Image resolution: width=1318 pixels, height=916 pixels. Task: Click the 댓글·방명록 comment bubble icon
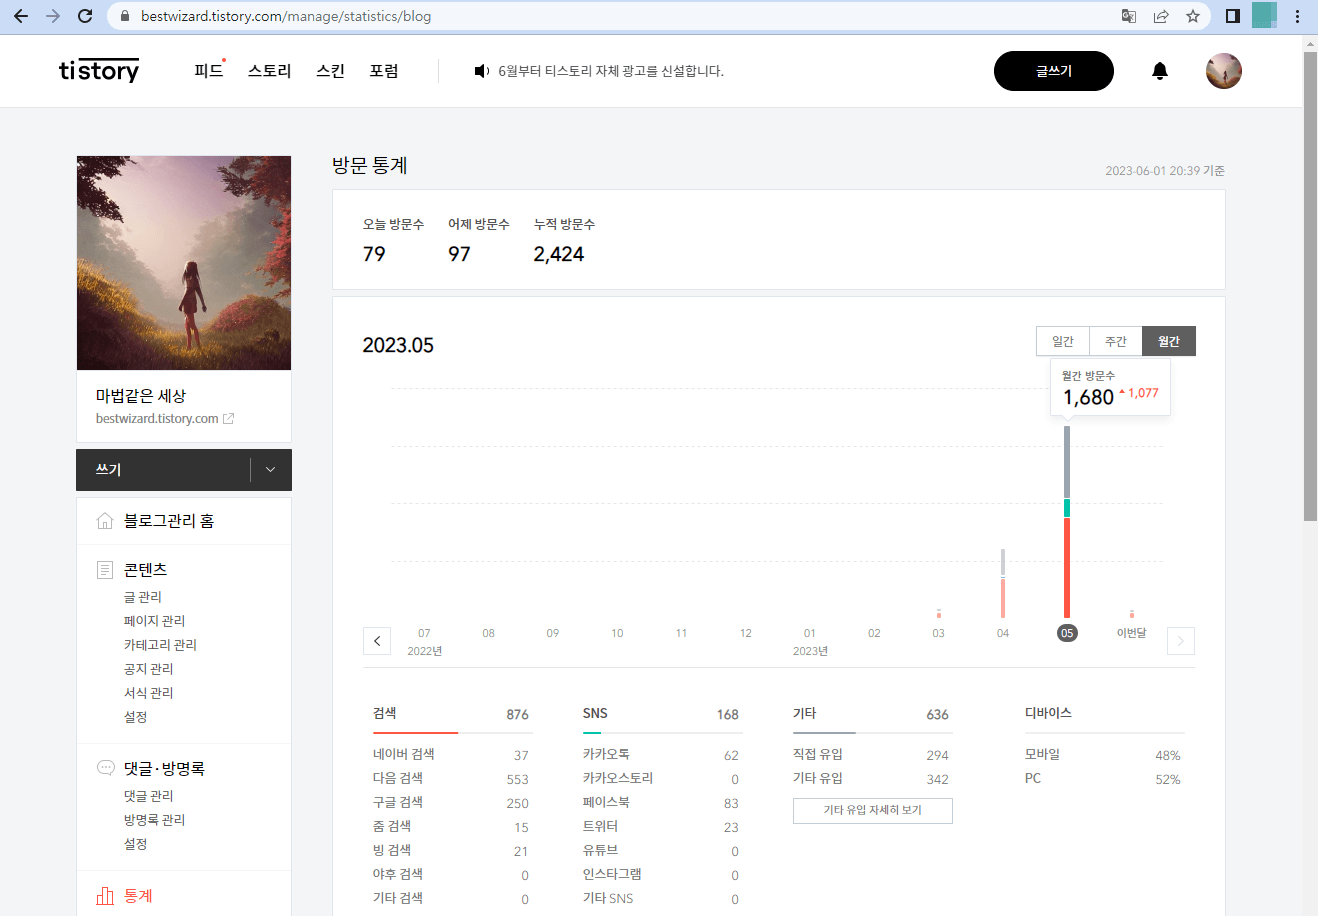tap(105, 767)
